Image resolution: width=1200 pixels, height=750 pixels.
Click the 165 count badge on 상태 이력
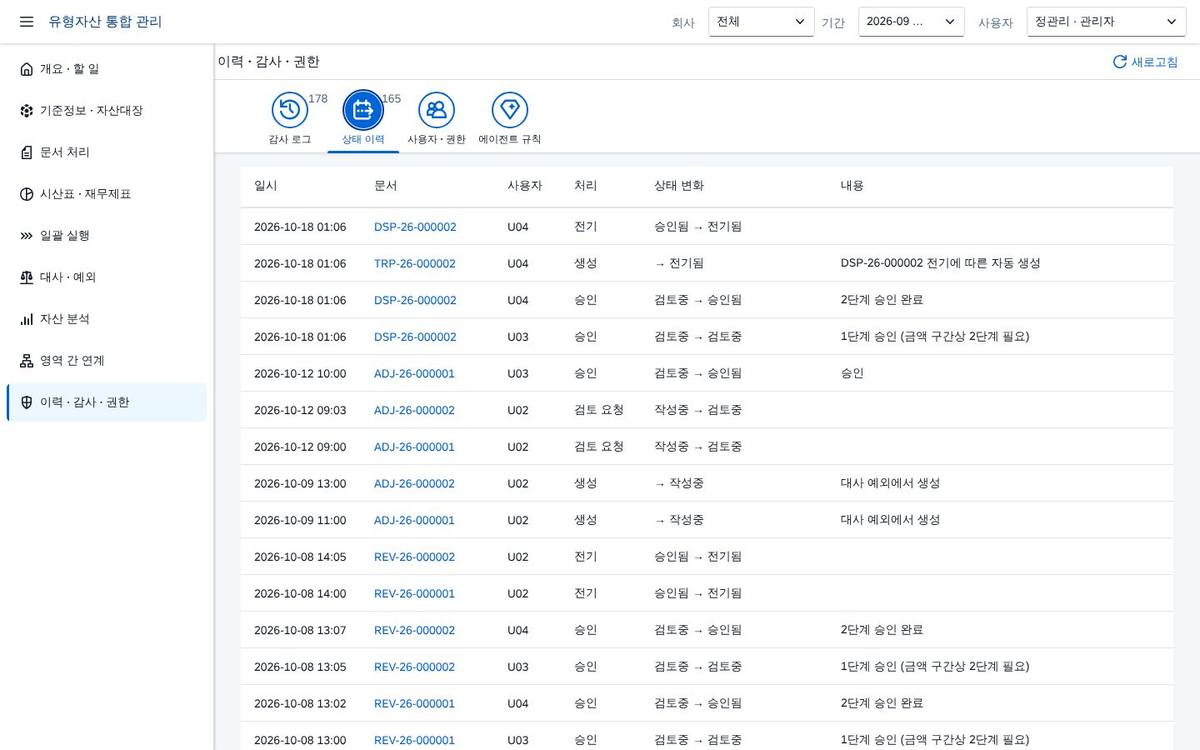pos(391,99)
